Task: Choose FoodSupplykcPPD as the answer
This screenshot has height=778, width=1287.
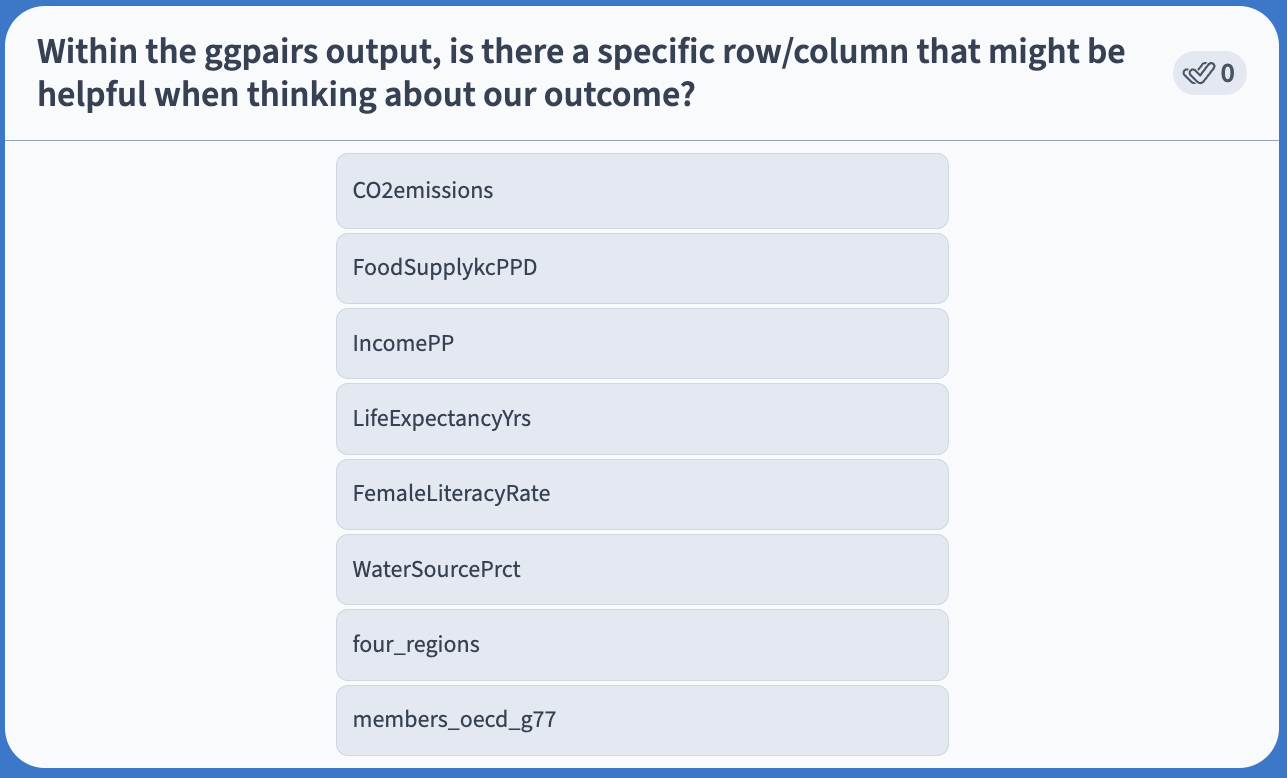Action: click(x=642, y=268)
